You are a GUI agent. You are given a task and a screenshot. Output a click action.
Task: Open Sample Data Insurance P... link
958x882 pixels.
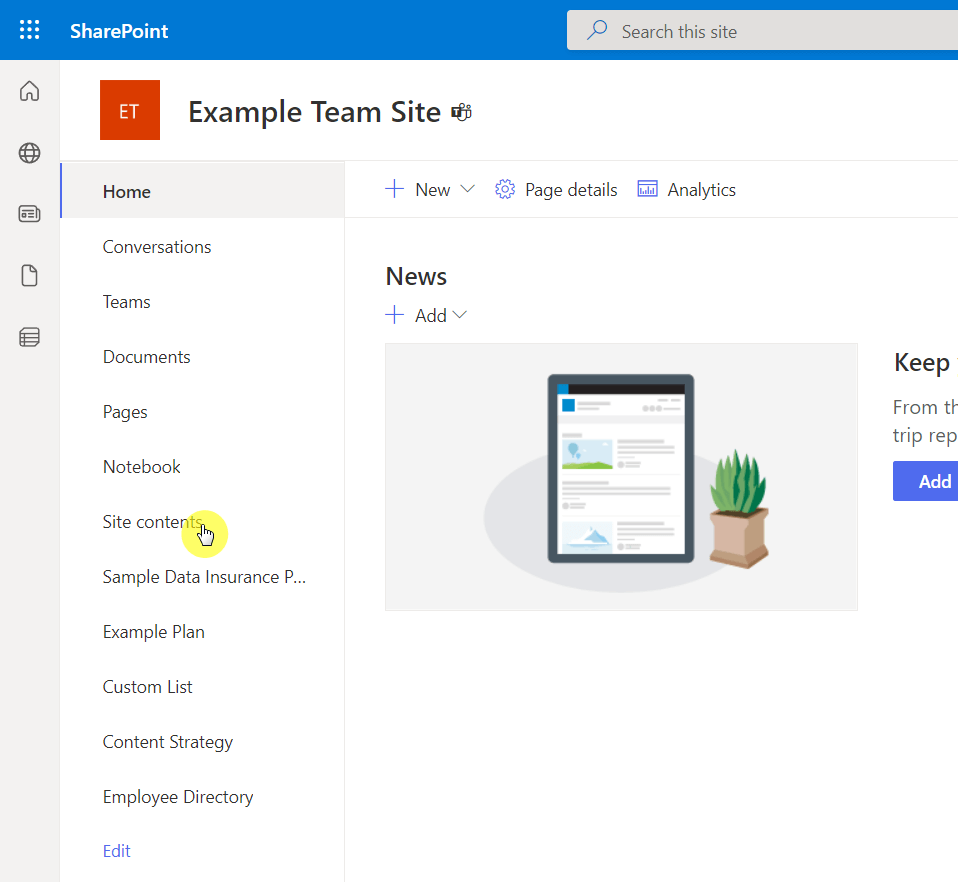pyautogui.click(x=204, y=577)
